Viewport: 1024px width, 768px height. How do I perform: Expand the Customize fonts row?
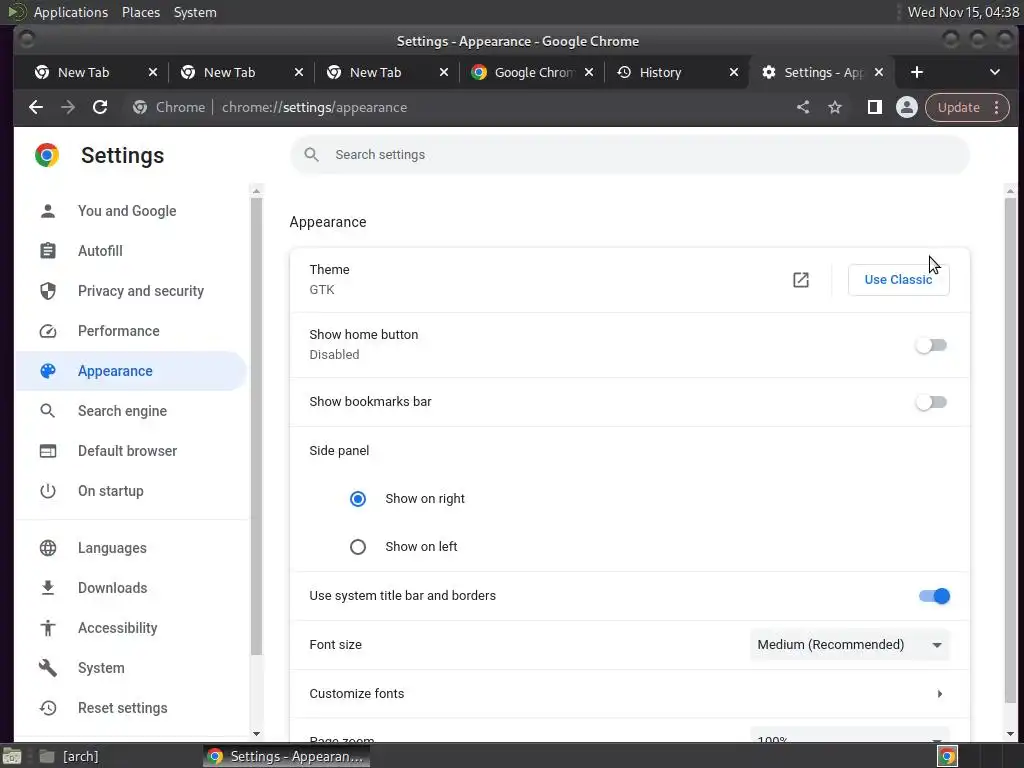coord(630,694)
